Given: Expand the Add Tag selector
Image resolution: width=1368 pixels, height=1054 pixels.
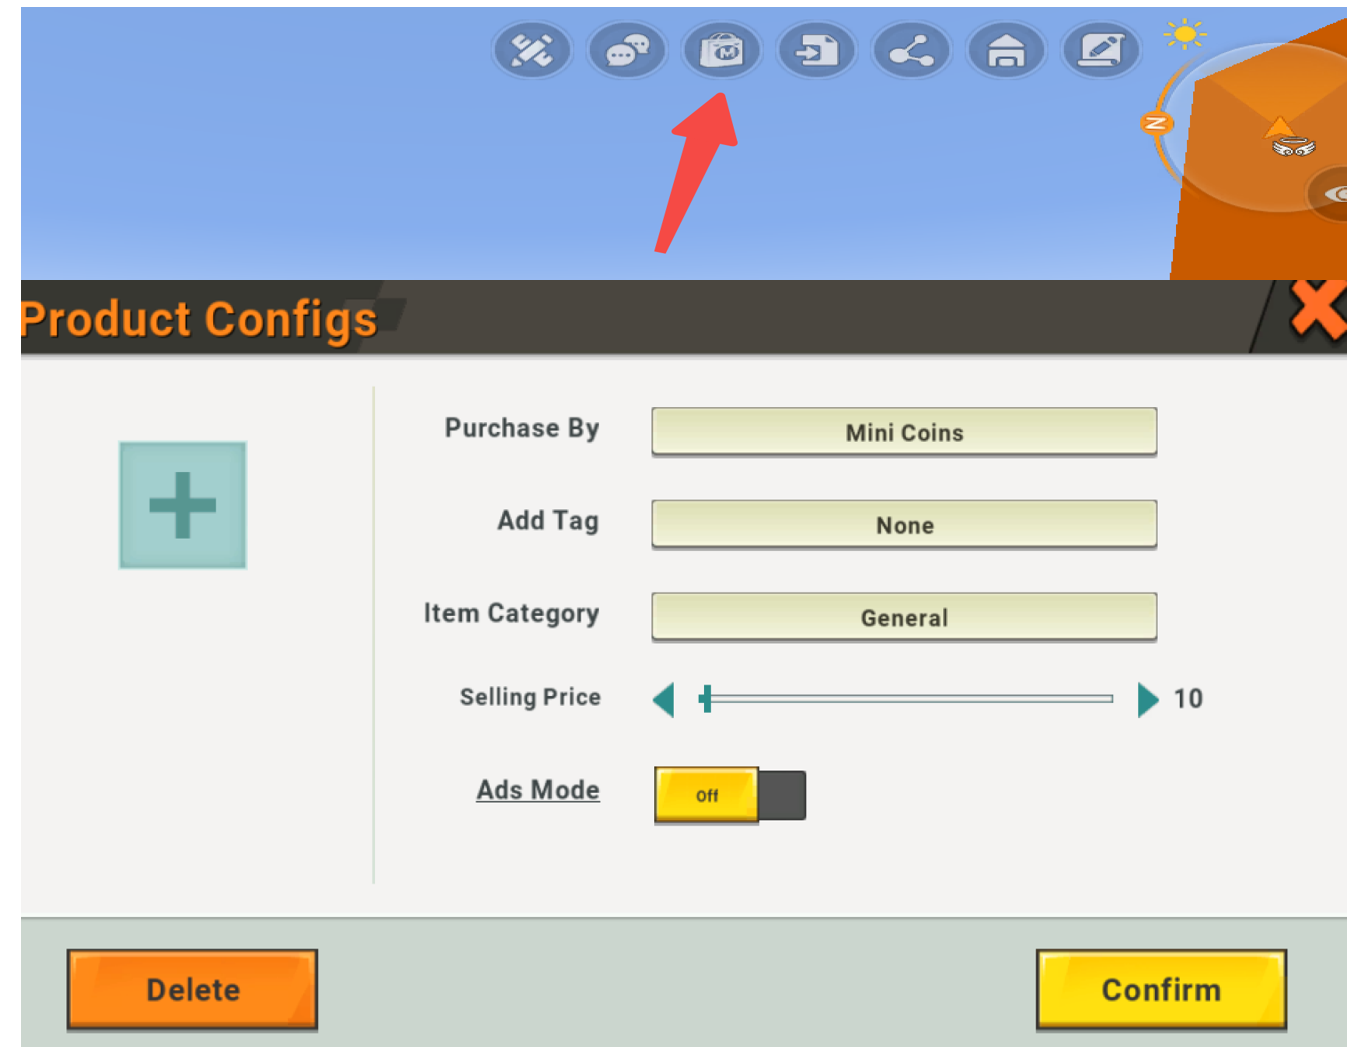Looking at the screenshot, I should [904, 525].
